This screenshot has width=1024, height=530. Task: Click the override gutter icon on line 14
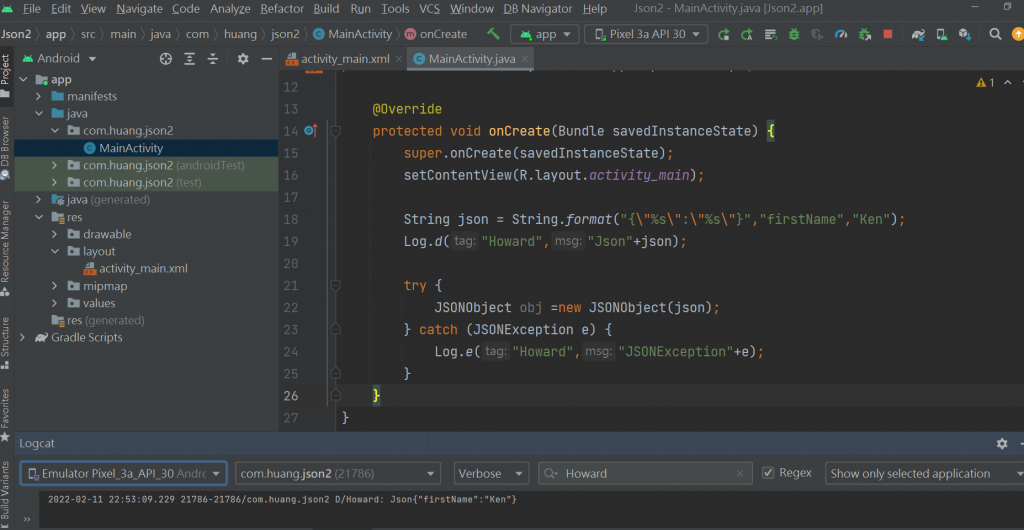[x=310, y=131]
